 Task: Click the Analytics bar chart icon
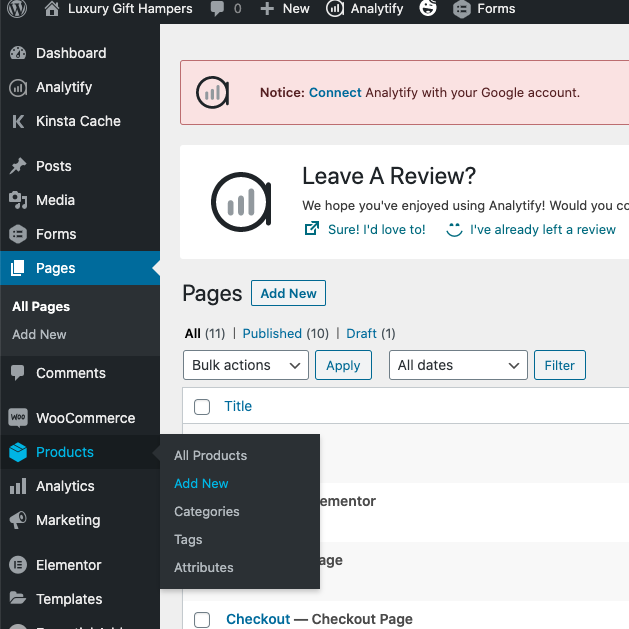click(18, 486)
